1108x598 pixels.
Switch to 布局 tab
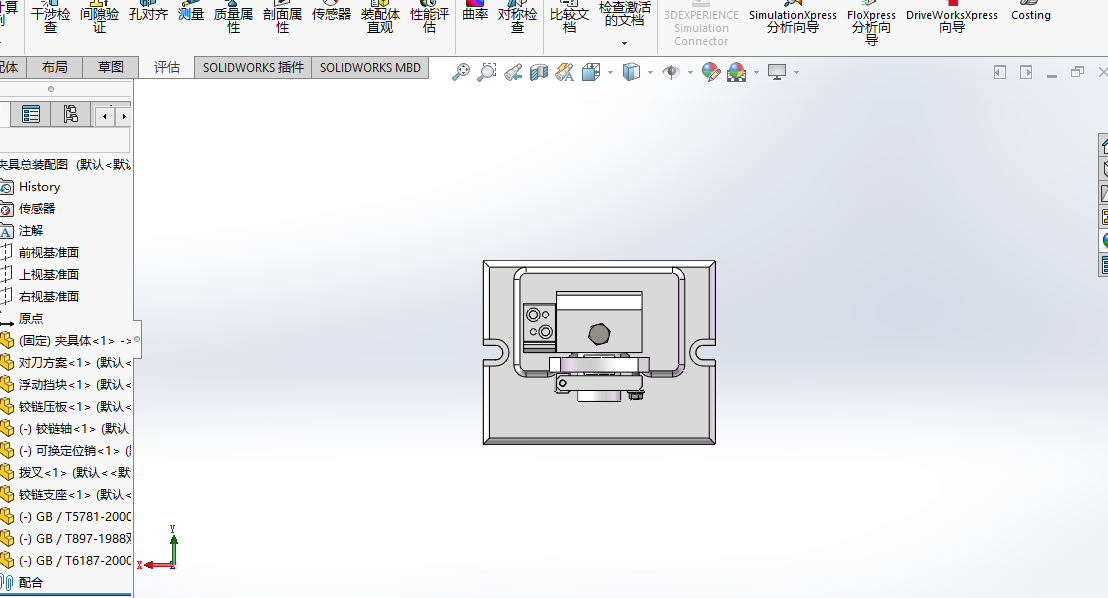tap(54, 67)
